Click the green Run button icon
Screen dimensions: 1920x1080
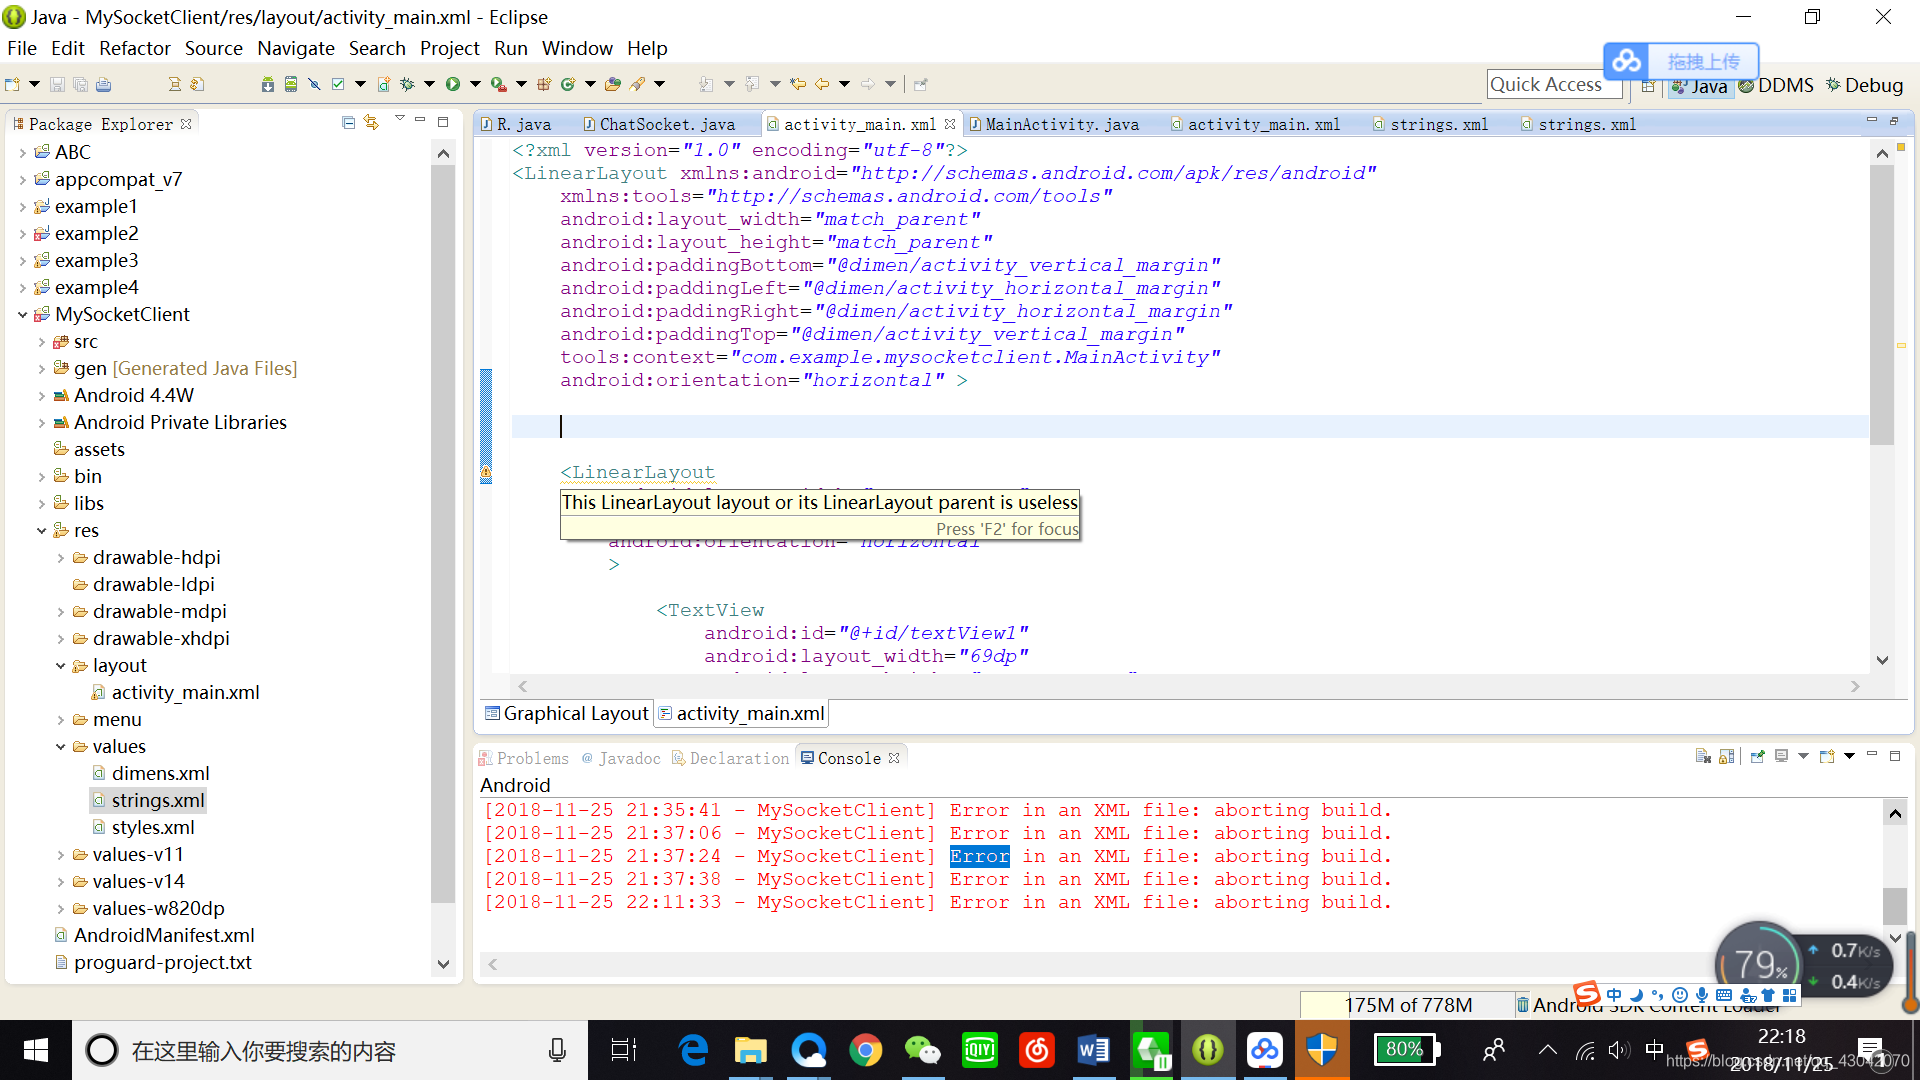click(453, 85)
